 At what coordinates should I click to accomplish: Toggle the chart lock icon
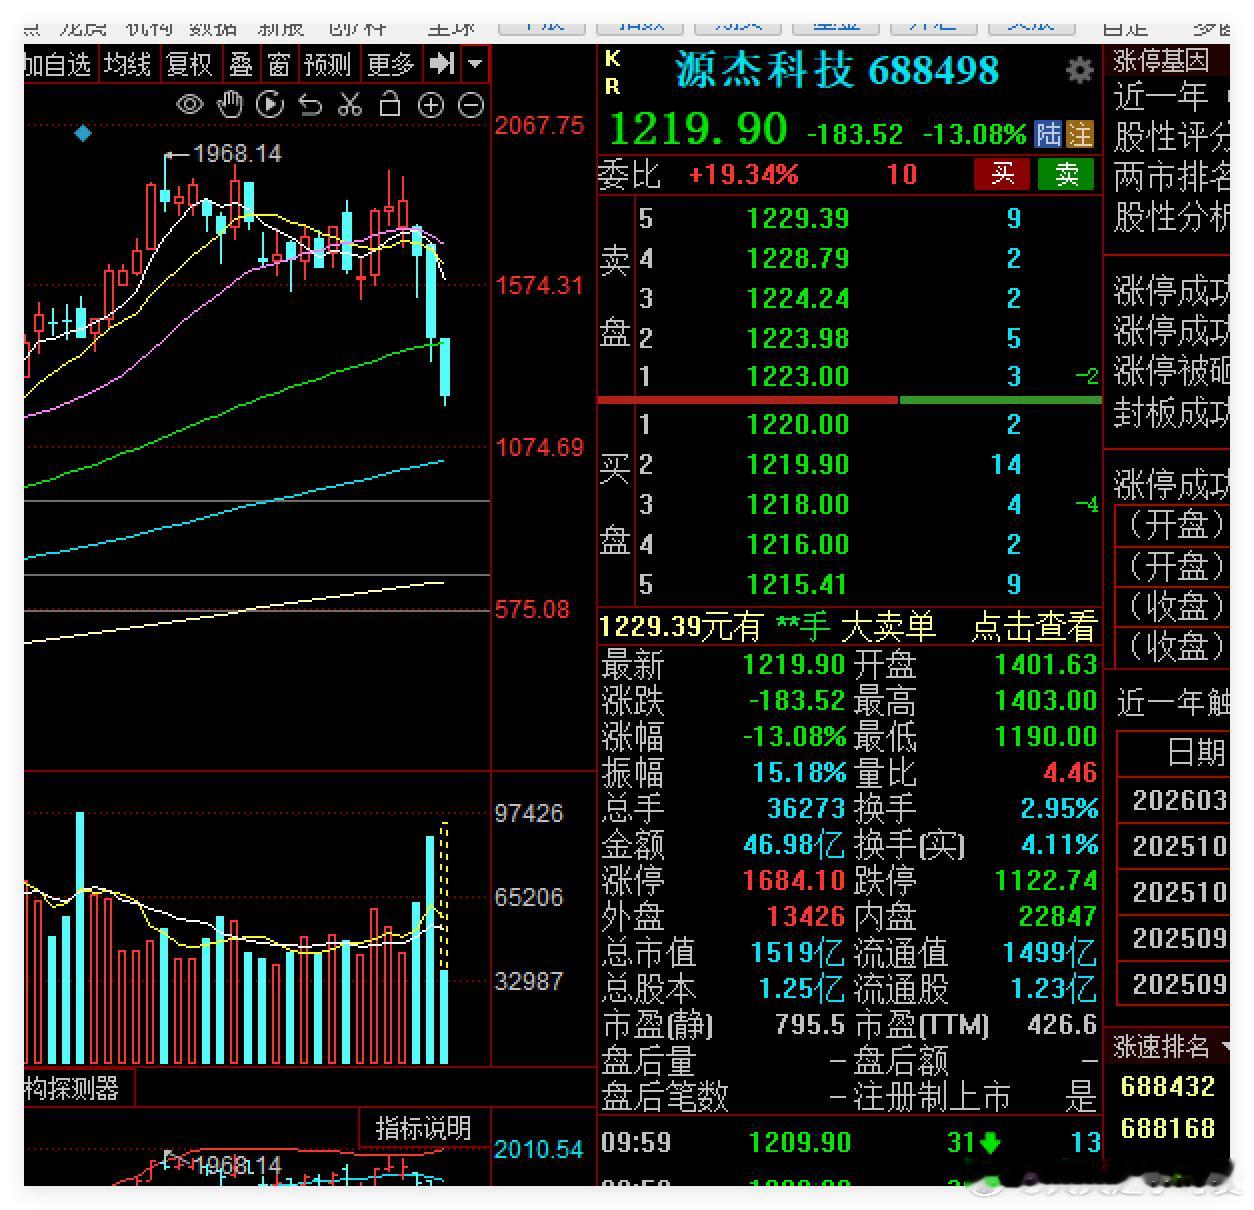pyautogui.click(x=390, y=104)
